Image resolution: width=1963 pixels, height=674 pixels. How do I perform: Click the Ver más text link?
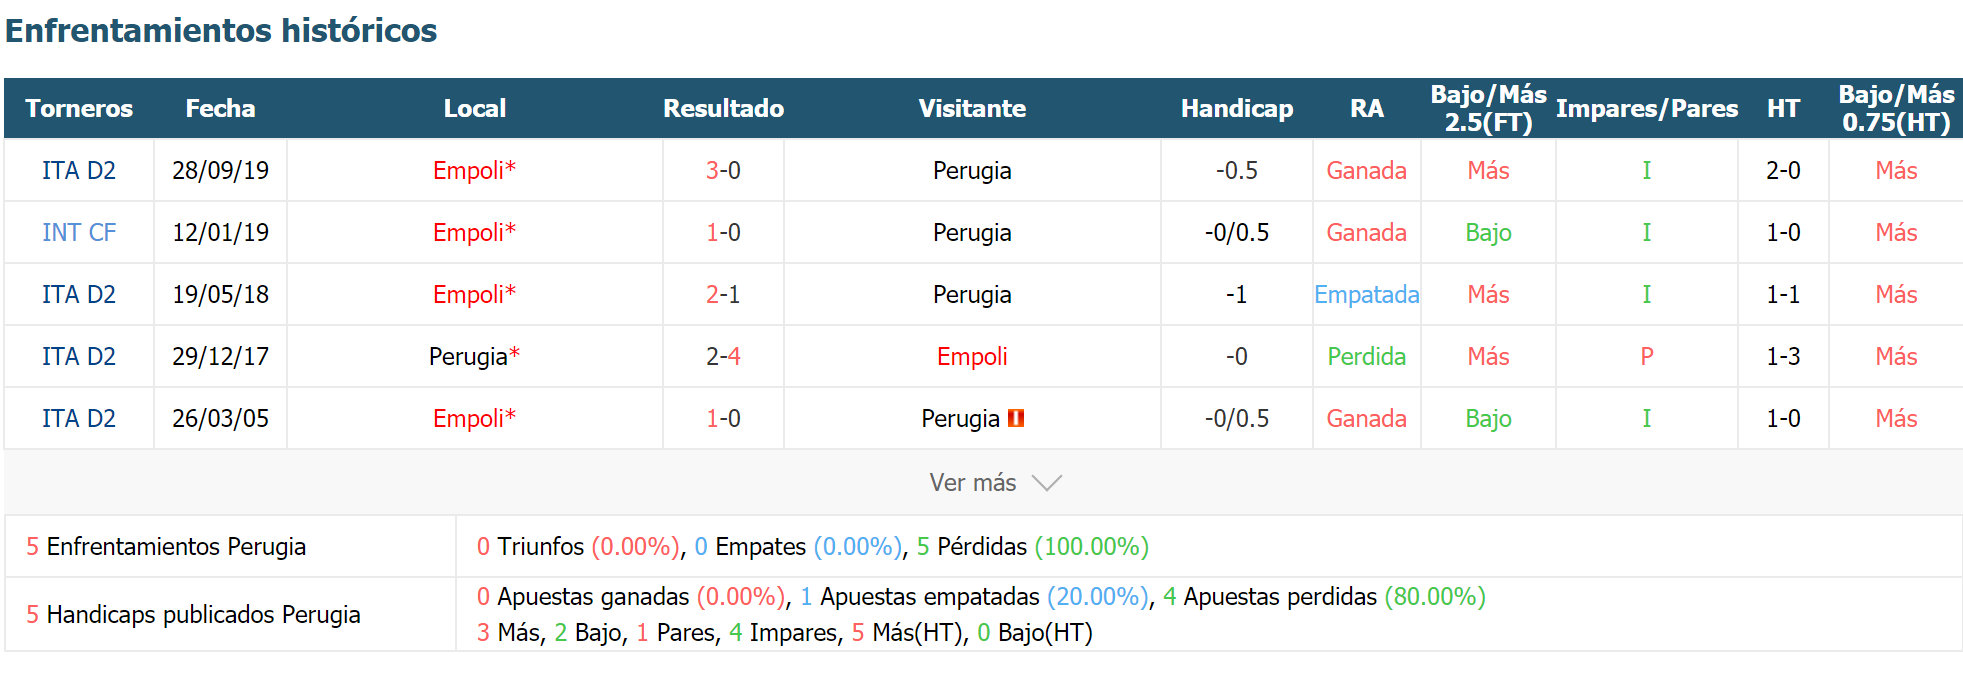(972, 483)
